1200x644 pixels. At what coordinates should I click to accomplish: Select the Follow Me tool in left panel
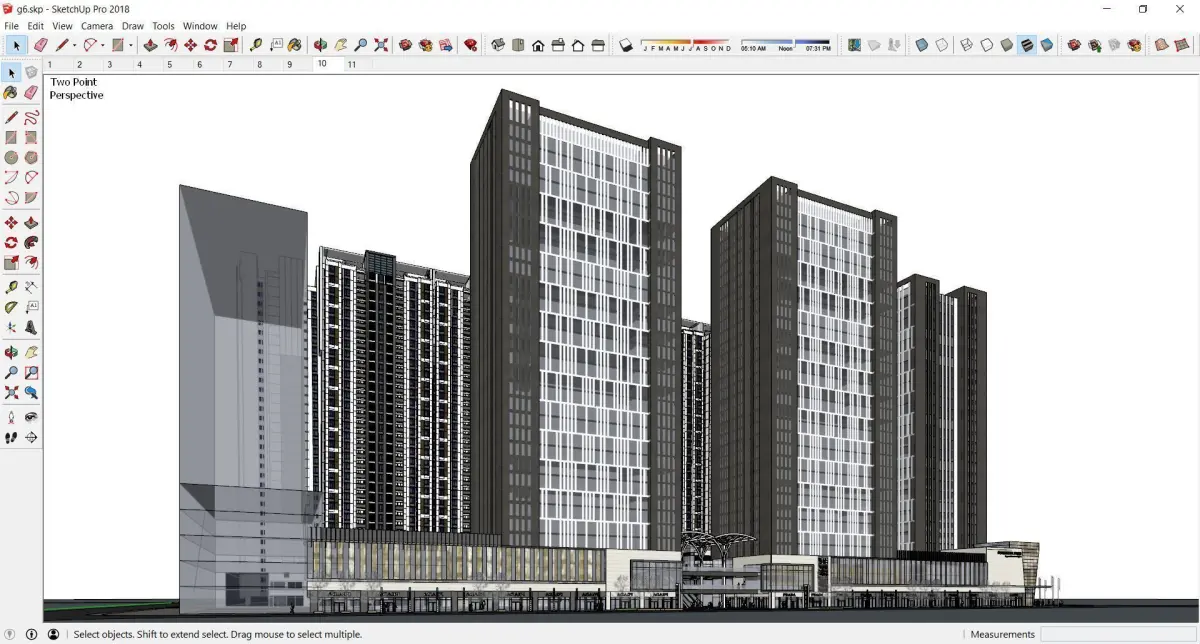31,243
